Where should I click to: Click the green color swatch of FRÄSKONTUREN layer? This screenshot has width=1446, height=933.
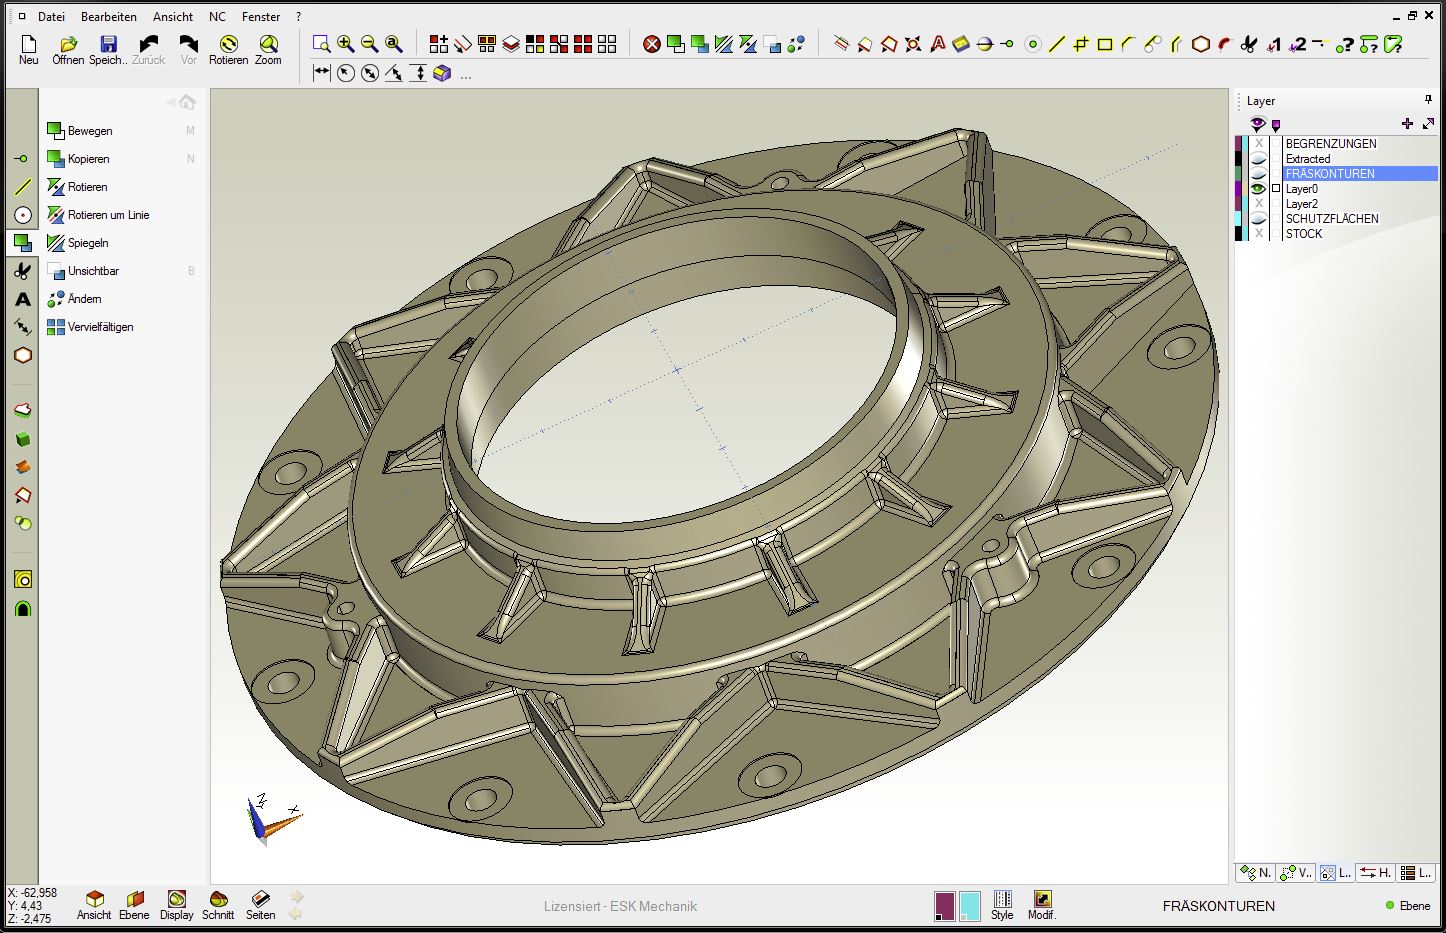[1239, 174]
